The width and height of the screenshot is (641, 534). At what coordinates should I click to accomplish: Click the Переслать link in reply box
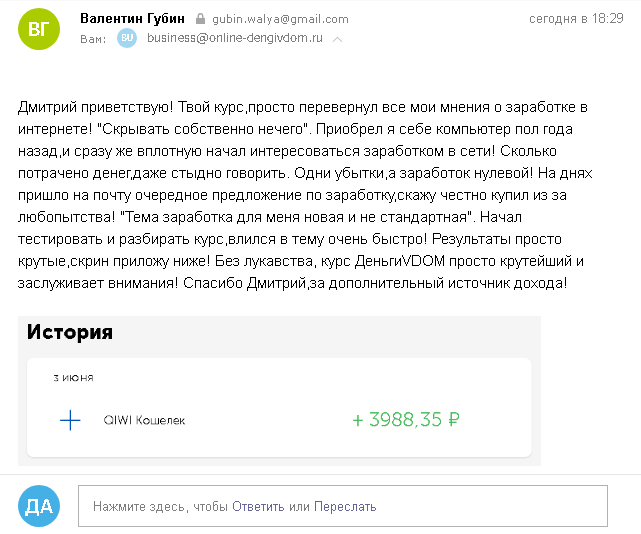tap(345, 507)
